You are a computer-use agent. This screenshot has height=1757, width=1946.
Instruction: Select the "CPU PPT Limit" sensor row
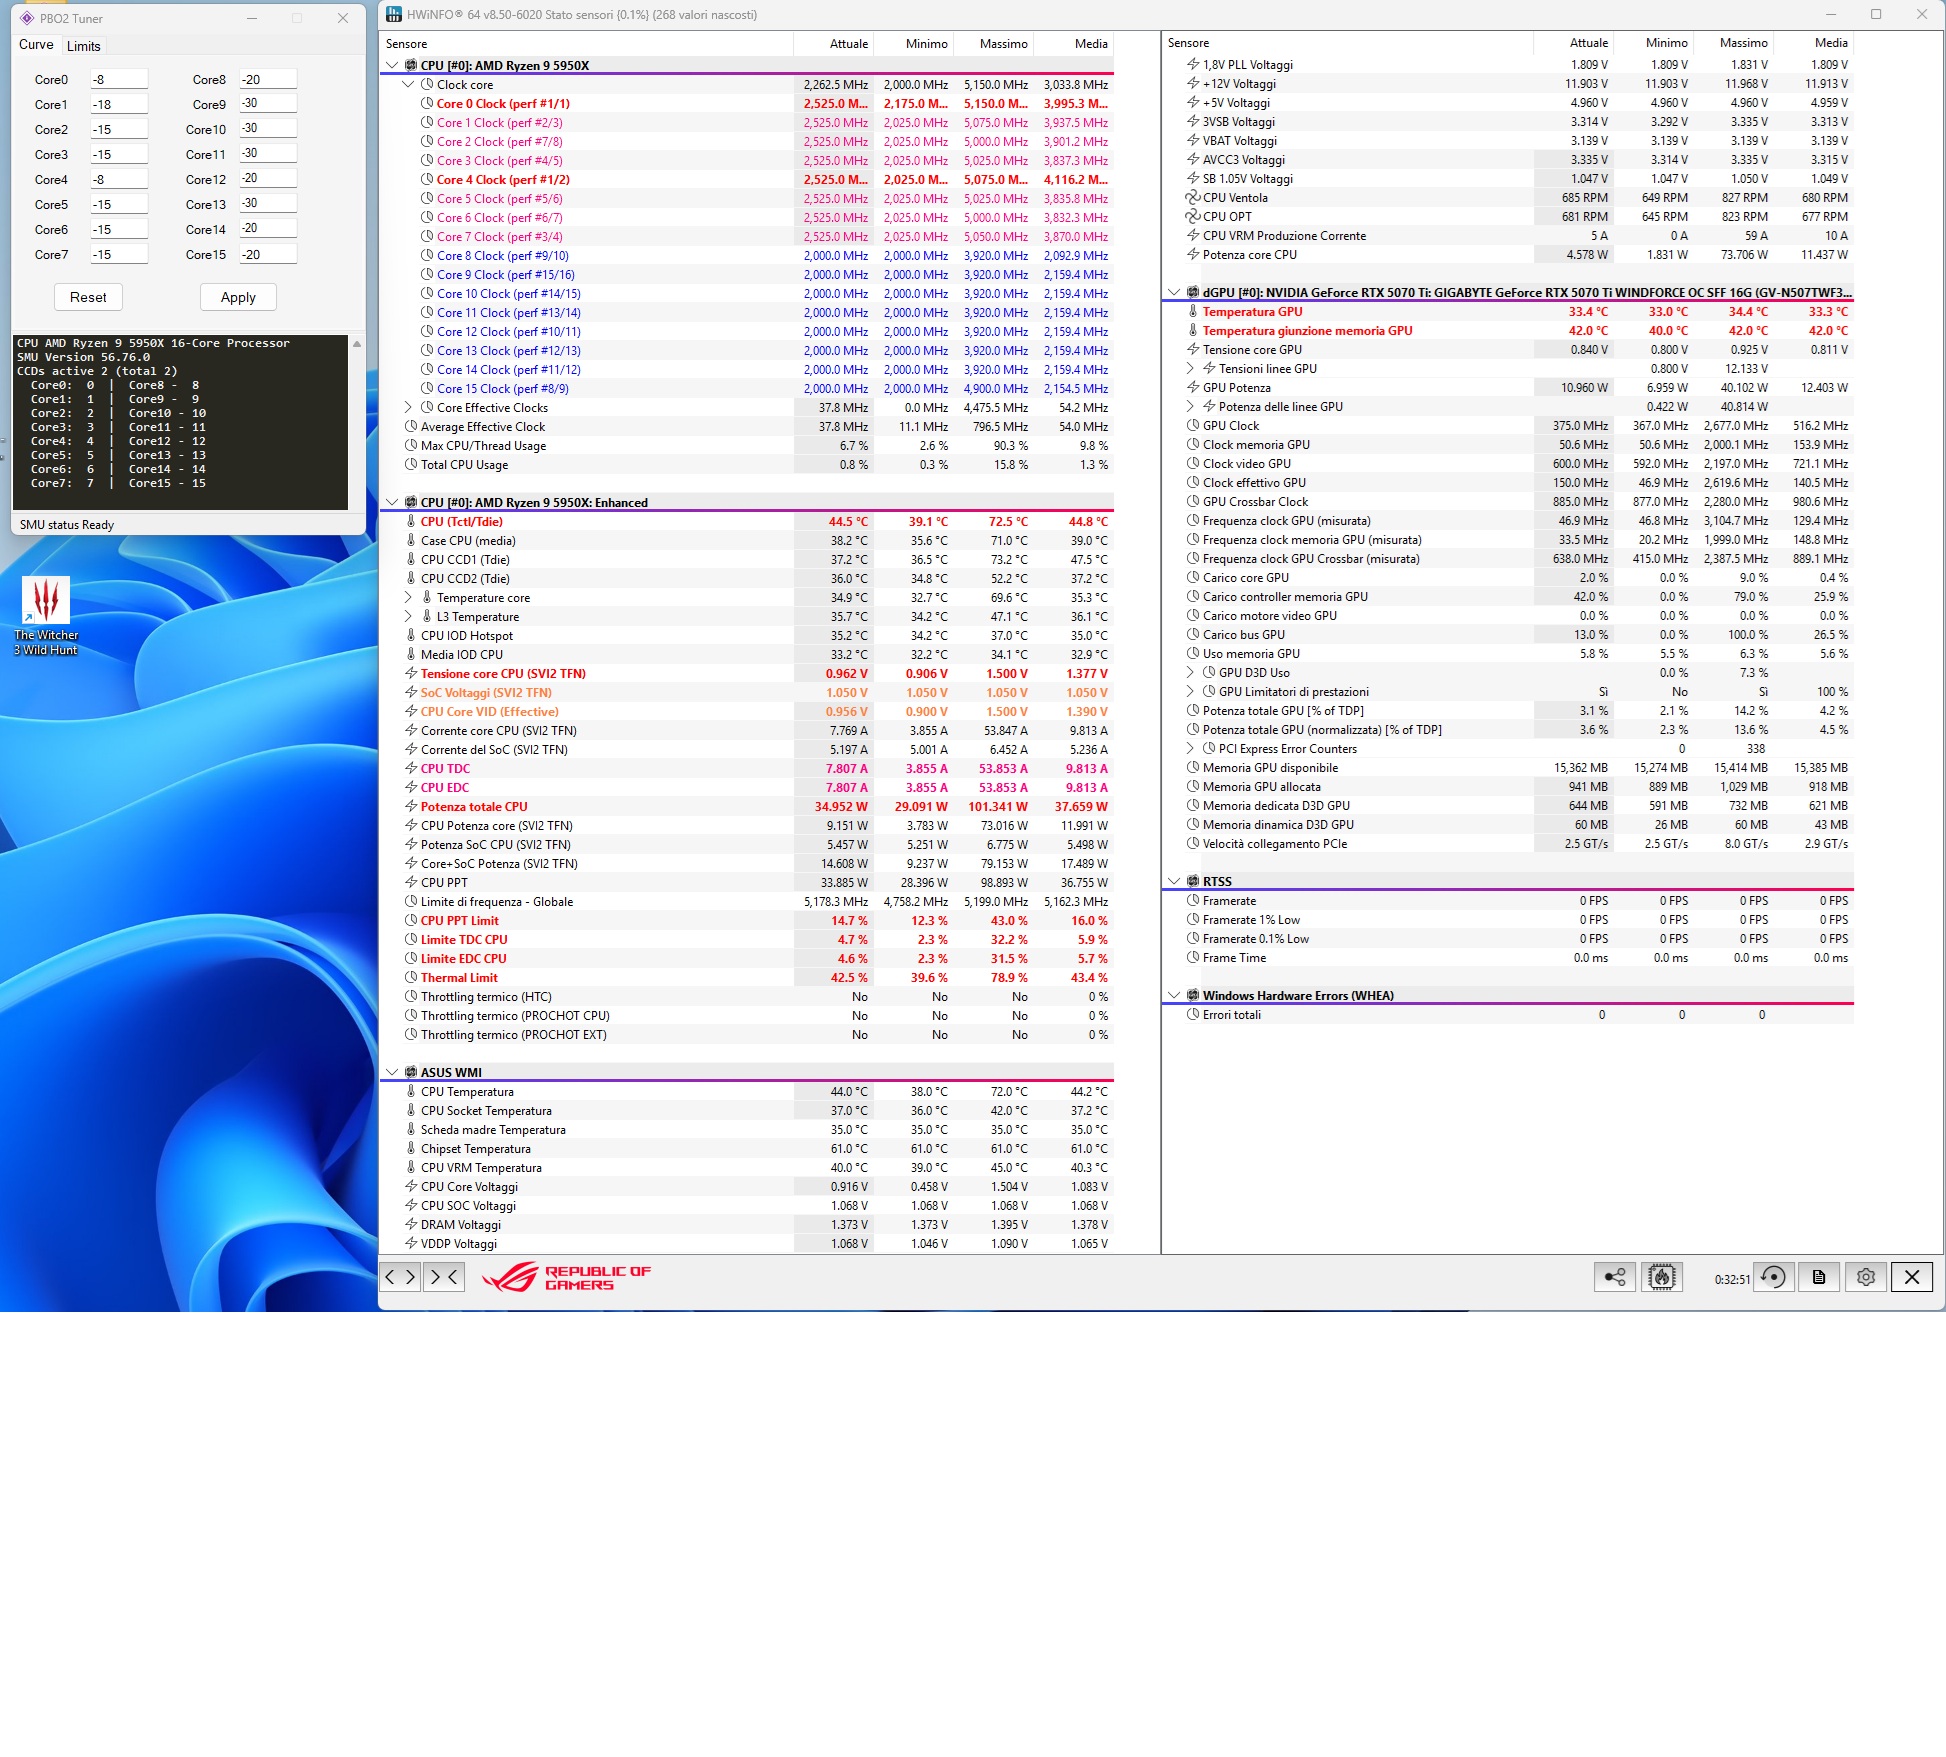[747, 921]
